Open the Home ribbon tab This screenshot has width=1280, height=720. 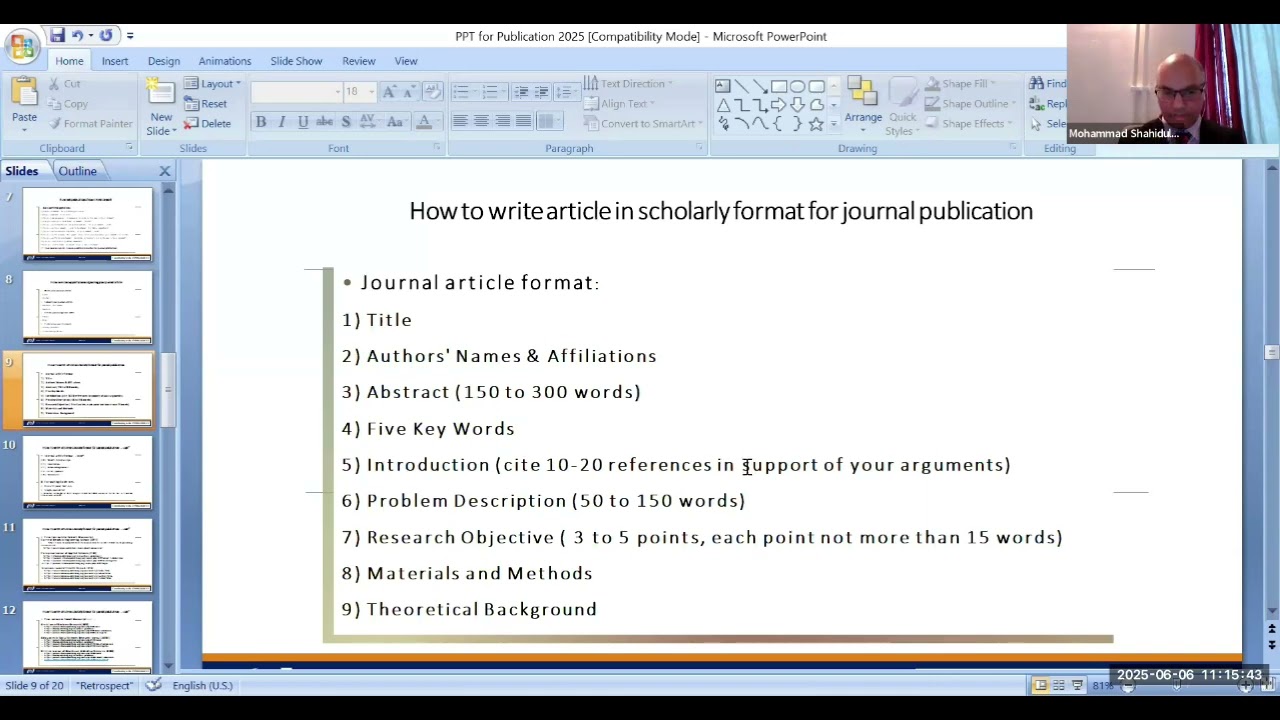69,61
